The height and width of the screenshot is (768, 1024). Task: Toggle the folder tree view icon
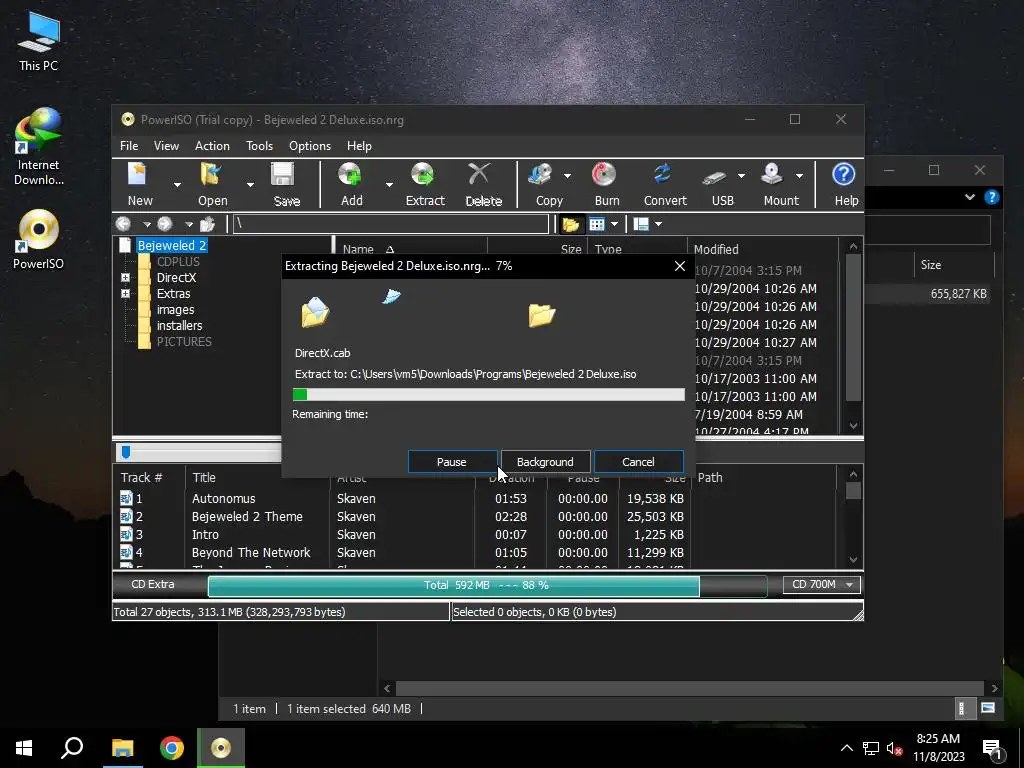[x=571, y=225]
